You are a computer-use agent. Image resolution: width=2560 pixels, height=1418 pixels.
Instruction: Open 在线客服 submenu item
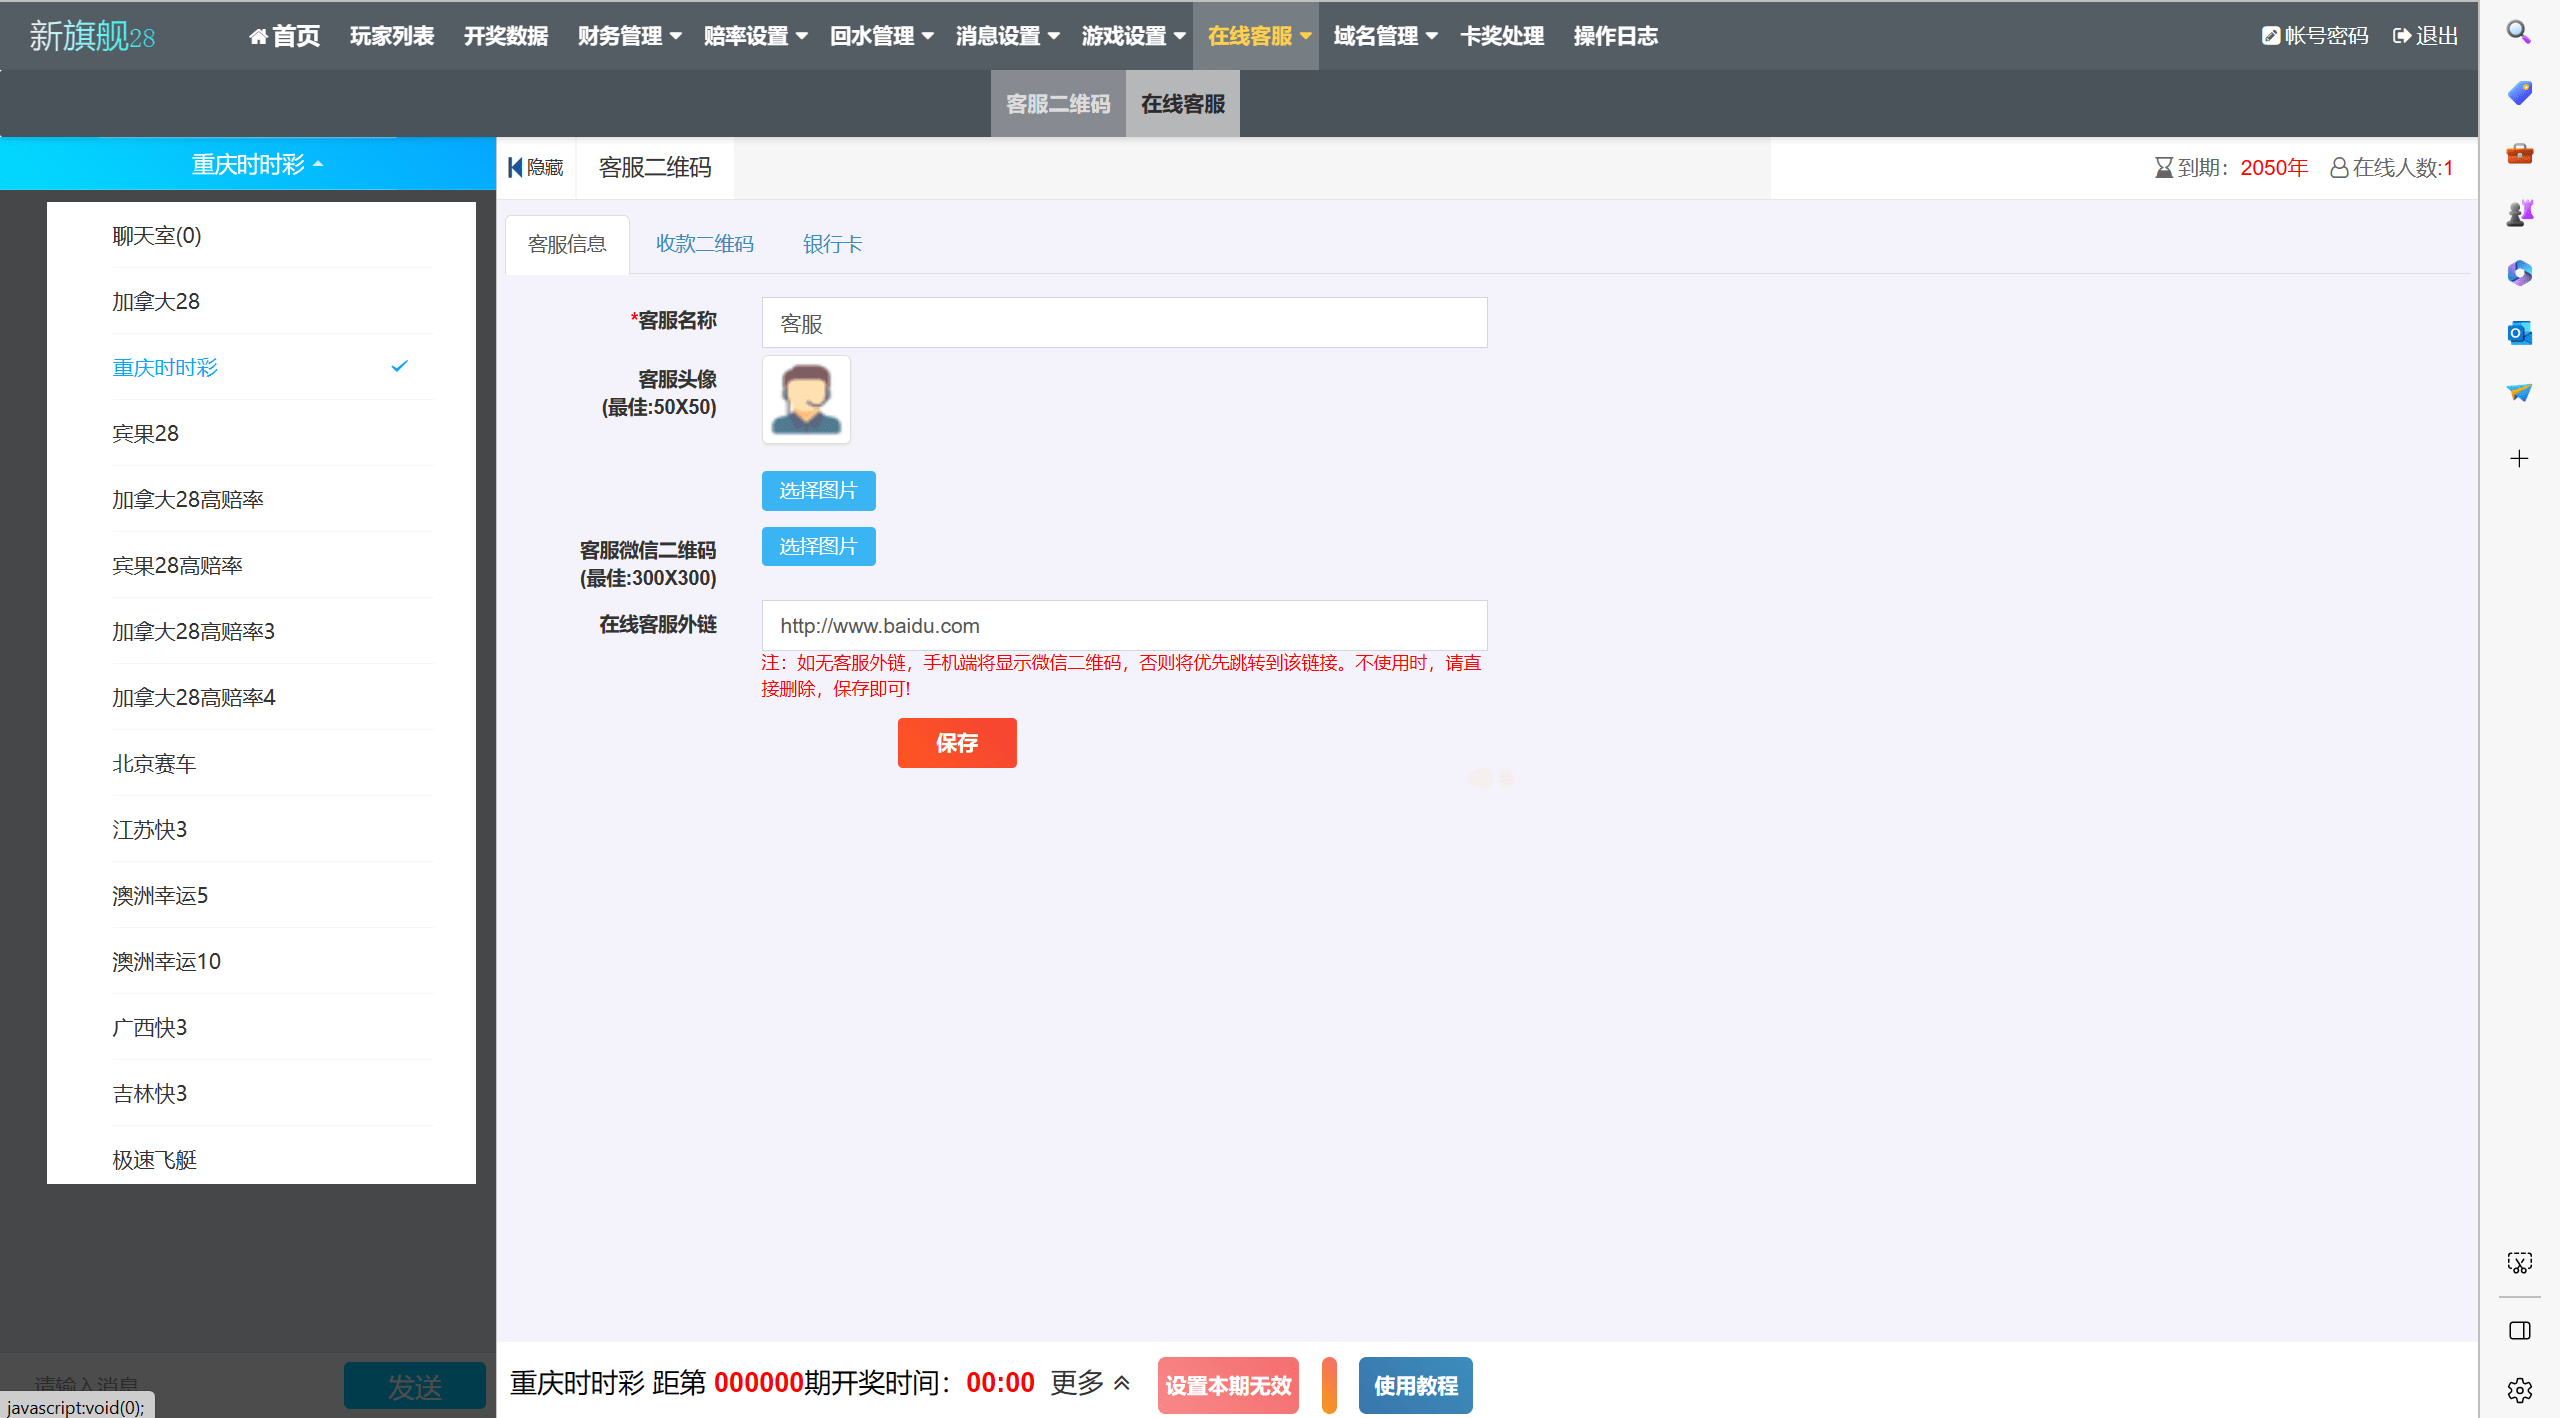pos(1183,104)
